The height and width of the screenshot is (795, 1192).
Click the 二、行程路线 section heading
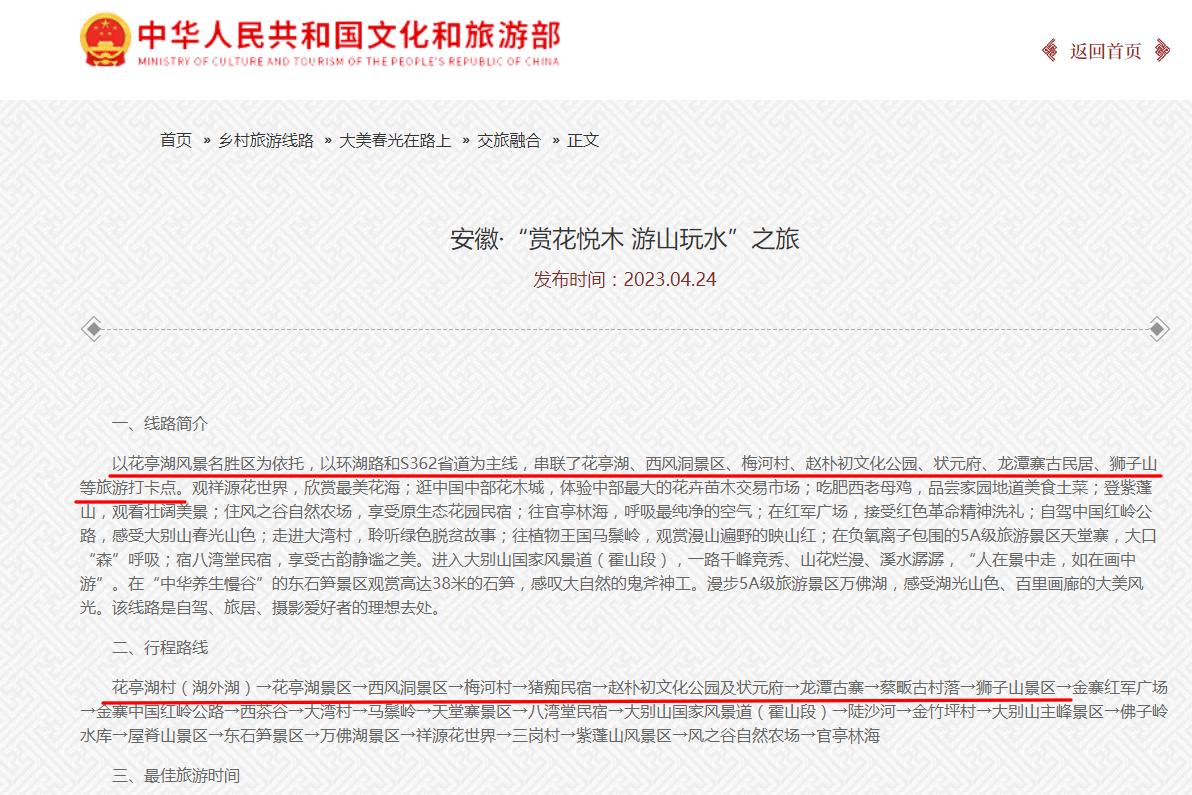coord(160,648)
